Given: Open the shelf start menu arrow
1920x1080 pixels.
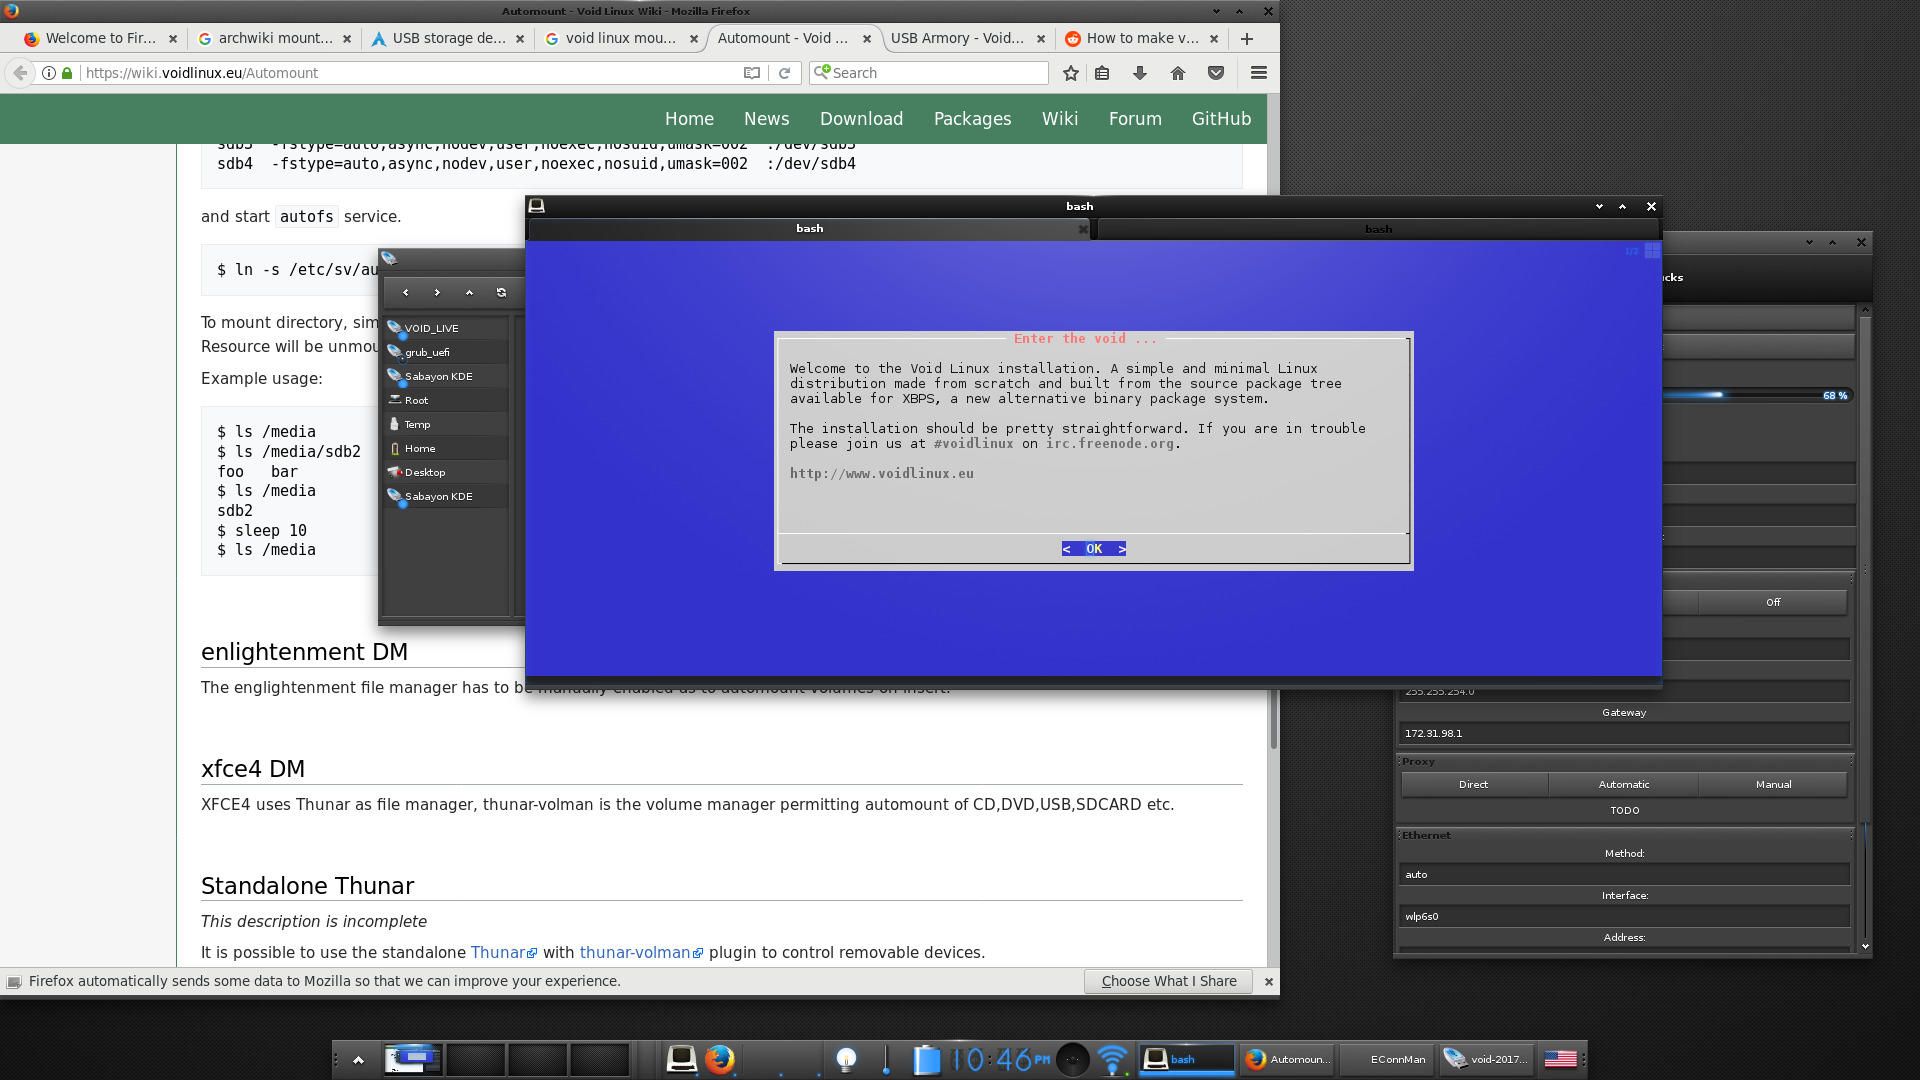Looking at the screenshot, I should (x=358, y=1059).
